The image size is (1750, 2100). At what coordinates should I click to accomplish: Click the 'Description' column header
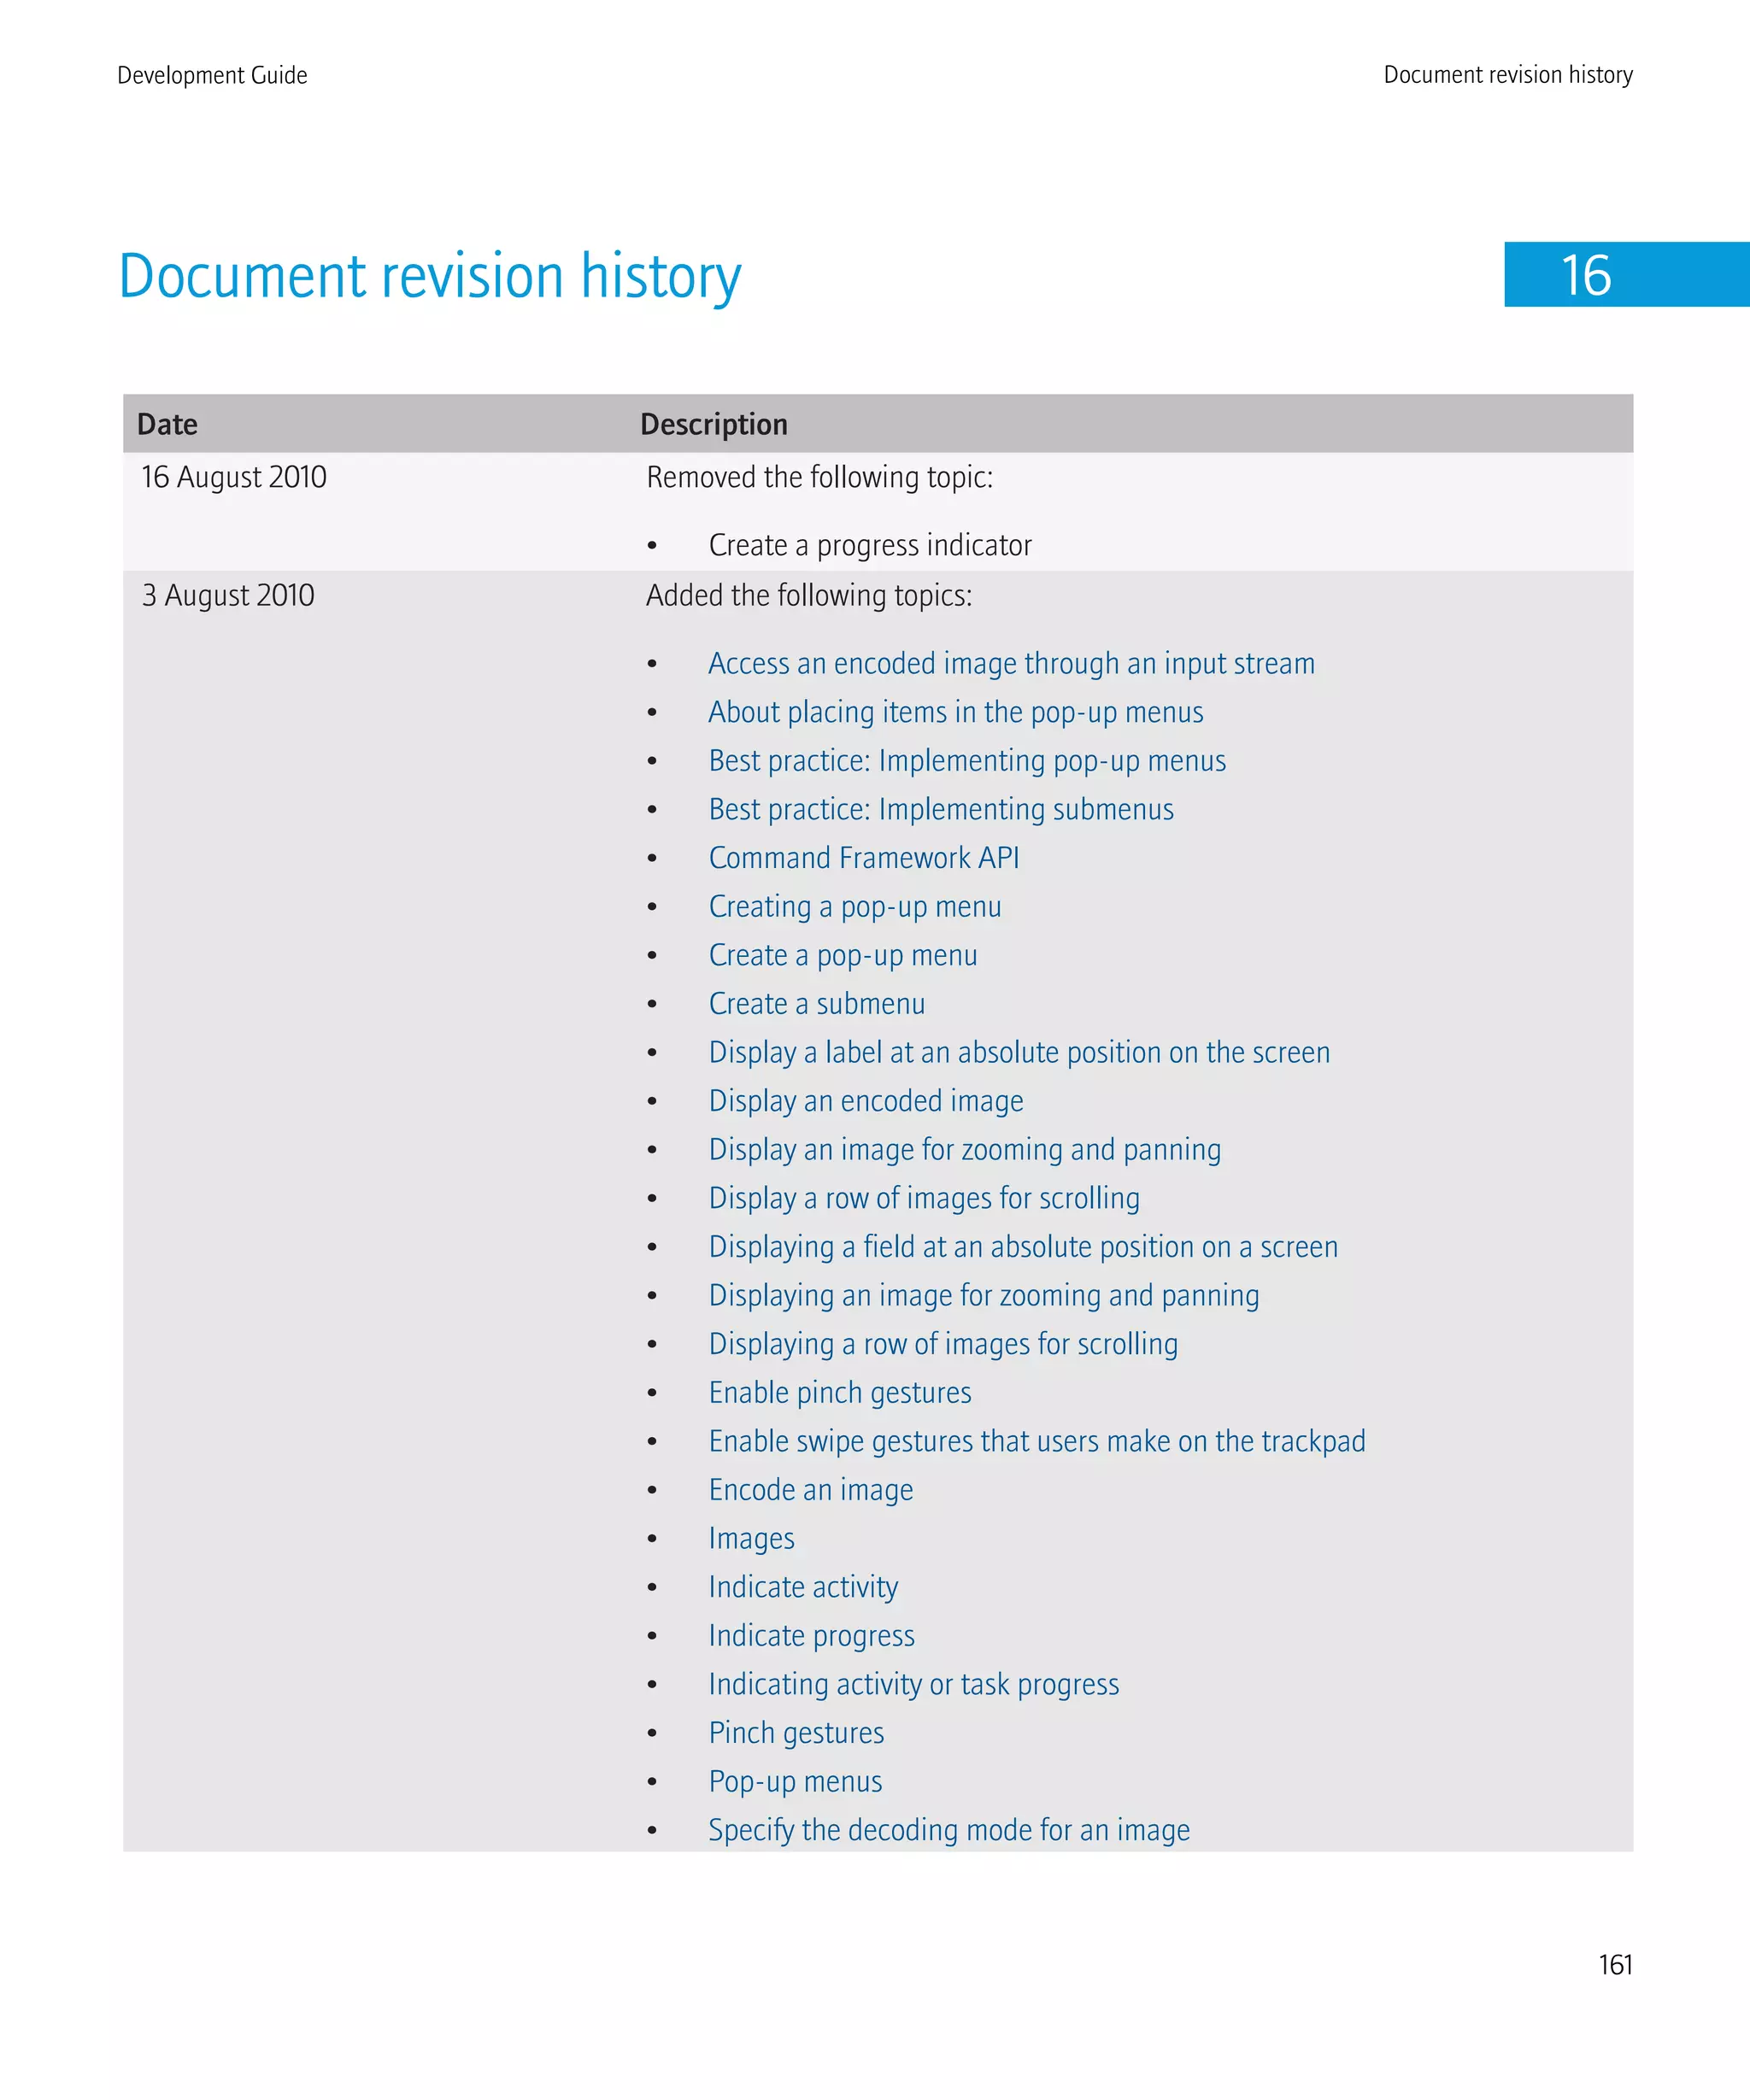(x=714, y=425)
